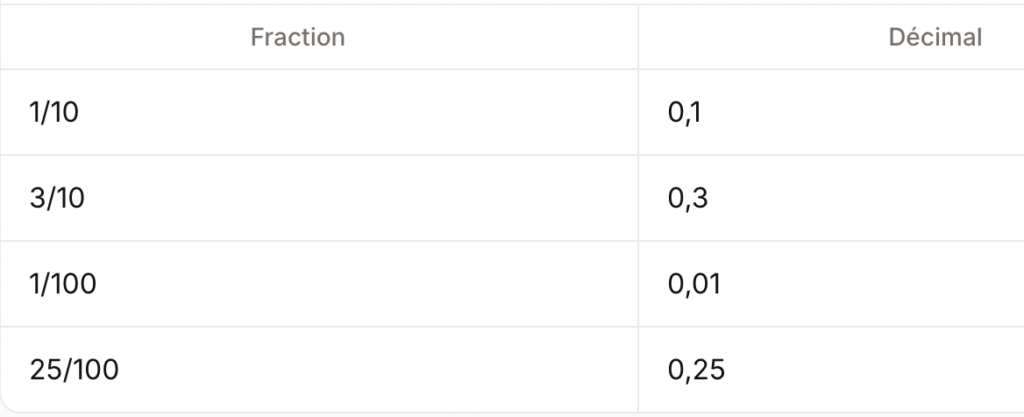Click border below the Décimal header
Image resolution: width=1024 pixels, height=417 pixels.
(830, 69)
